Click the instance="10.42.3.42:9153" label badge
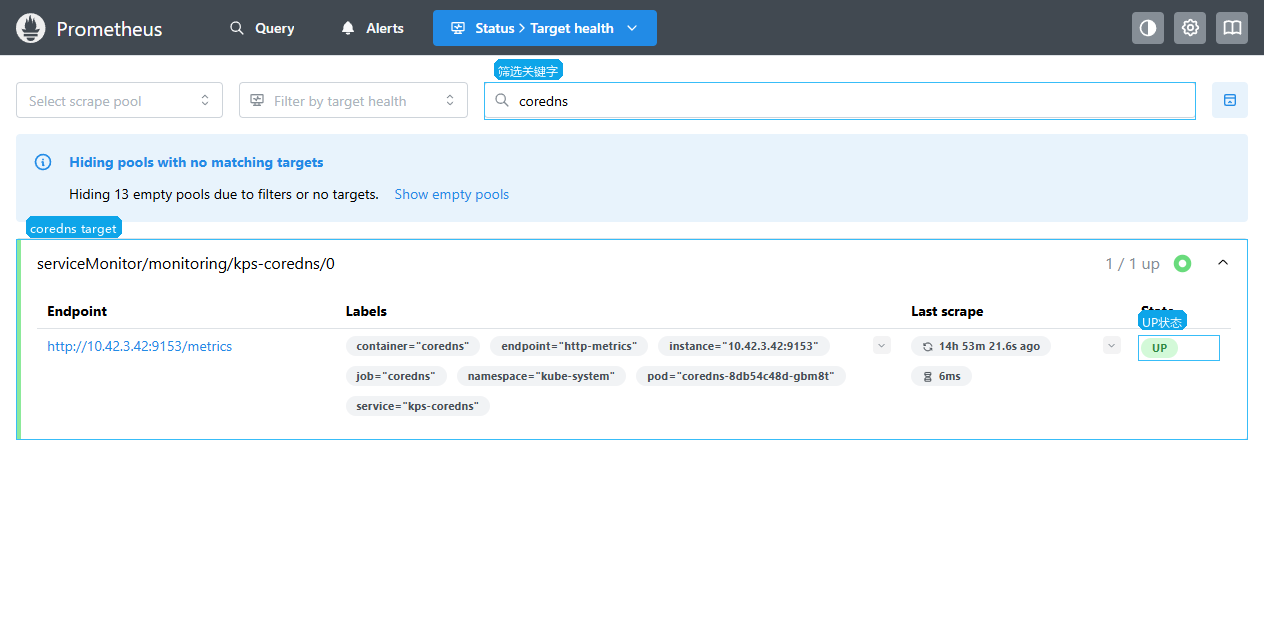 pyautogui.click(x=743, y=346)
